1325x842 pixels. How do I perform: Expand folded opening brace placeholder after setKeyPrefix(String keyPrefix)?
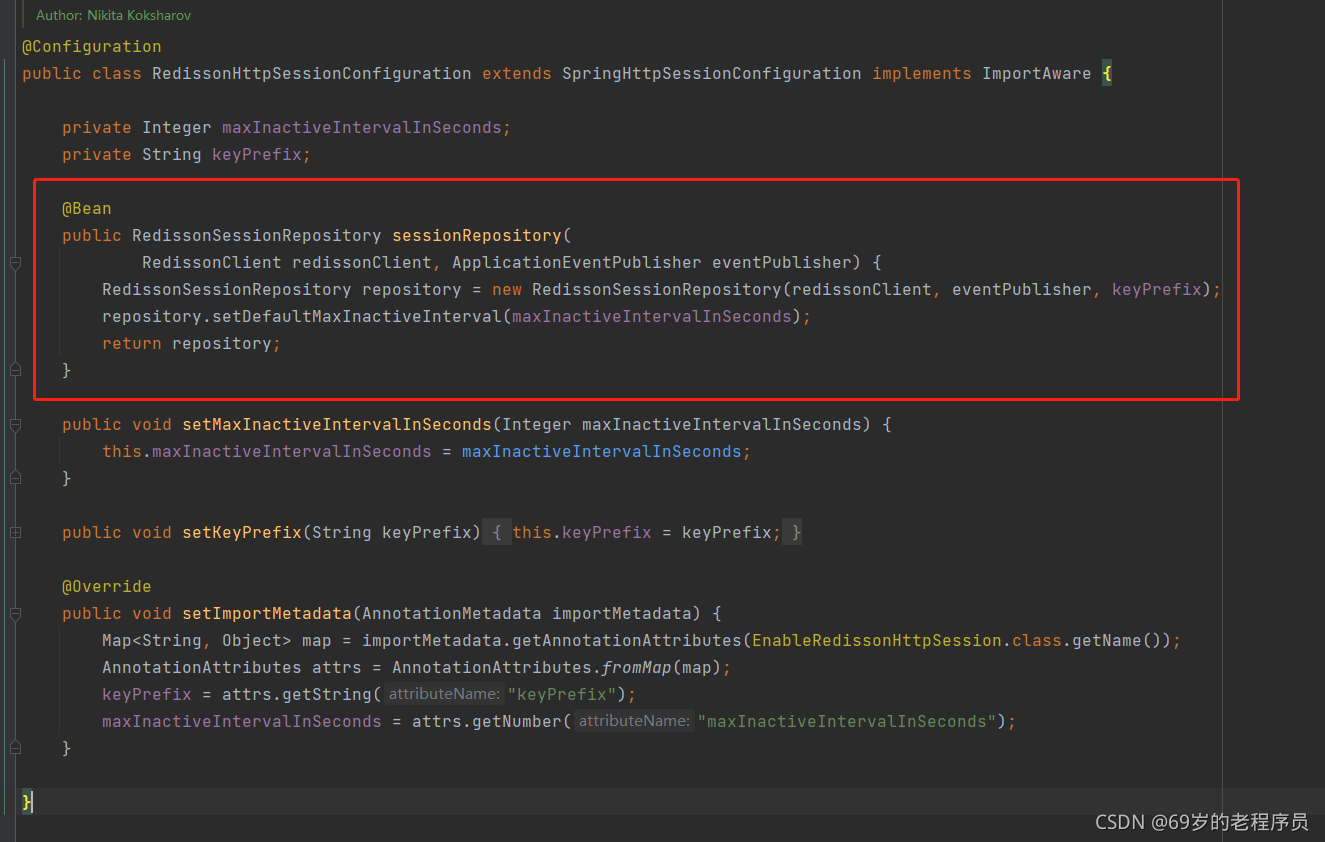click(x=497, y=533)
